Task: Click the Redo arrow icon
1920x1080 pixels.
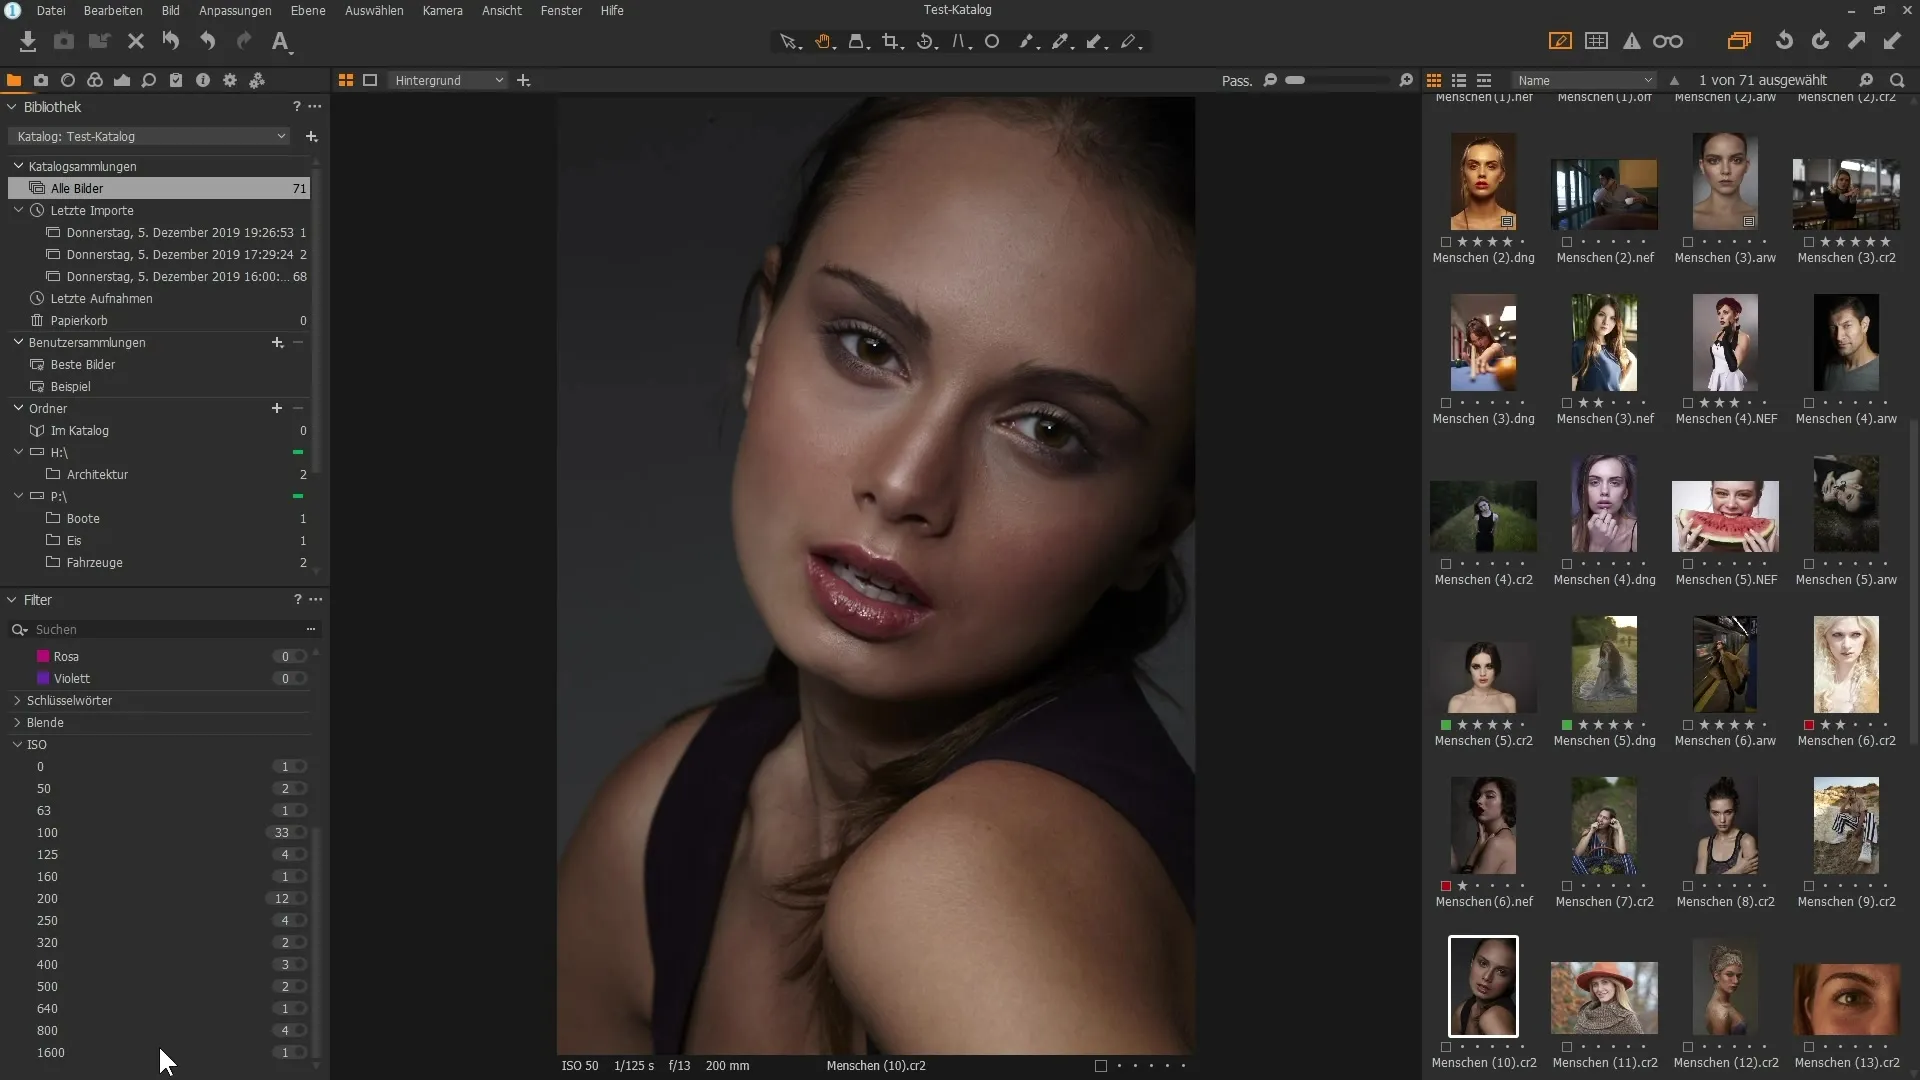Action: (243, 41)
